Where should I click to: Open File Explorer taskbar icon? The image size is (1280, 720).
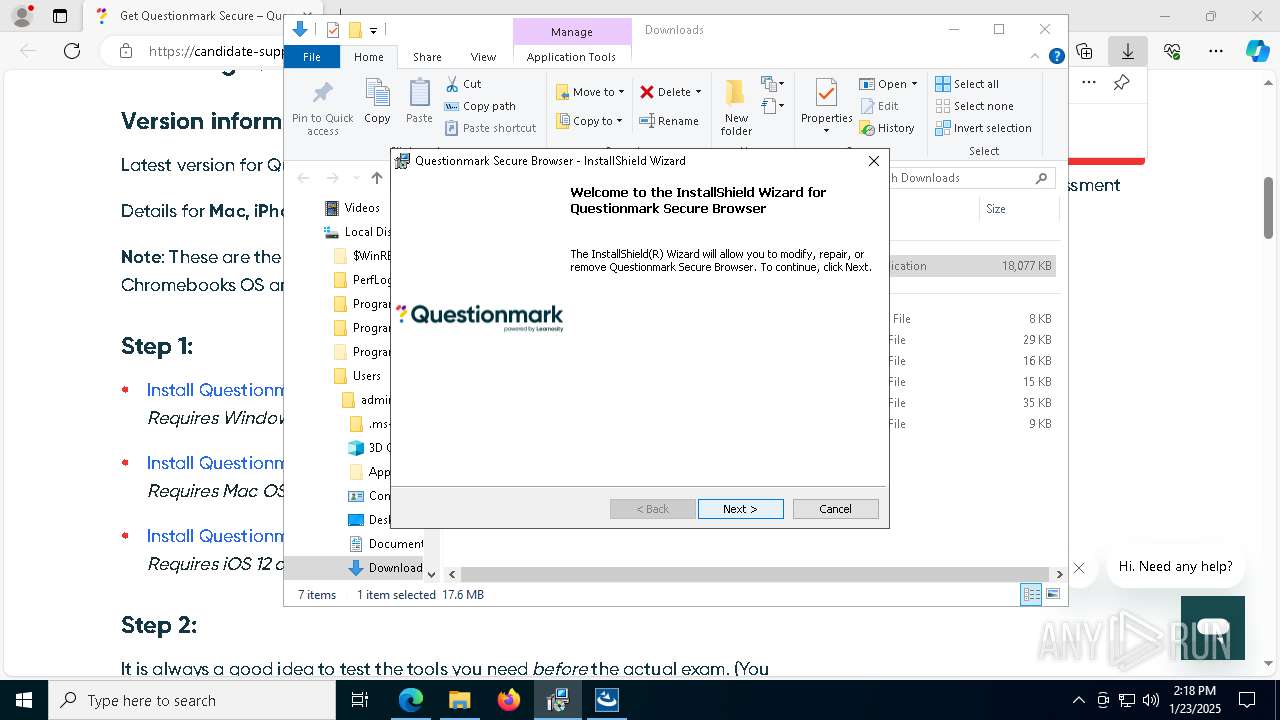(459, 700)
